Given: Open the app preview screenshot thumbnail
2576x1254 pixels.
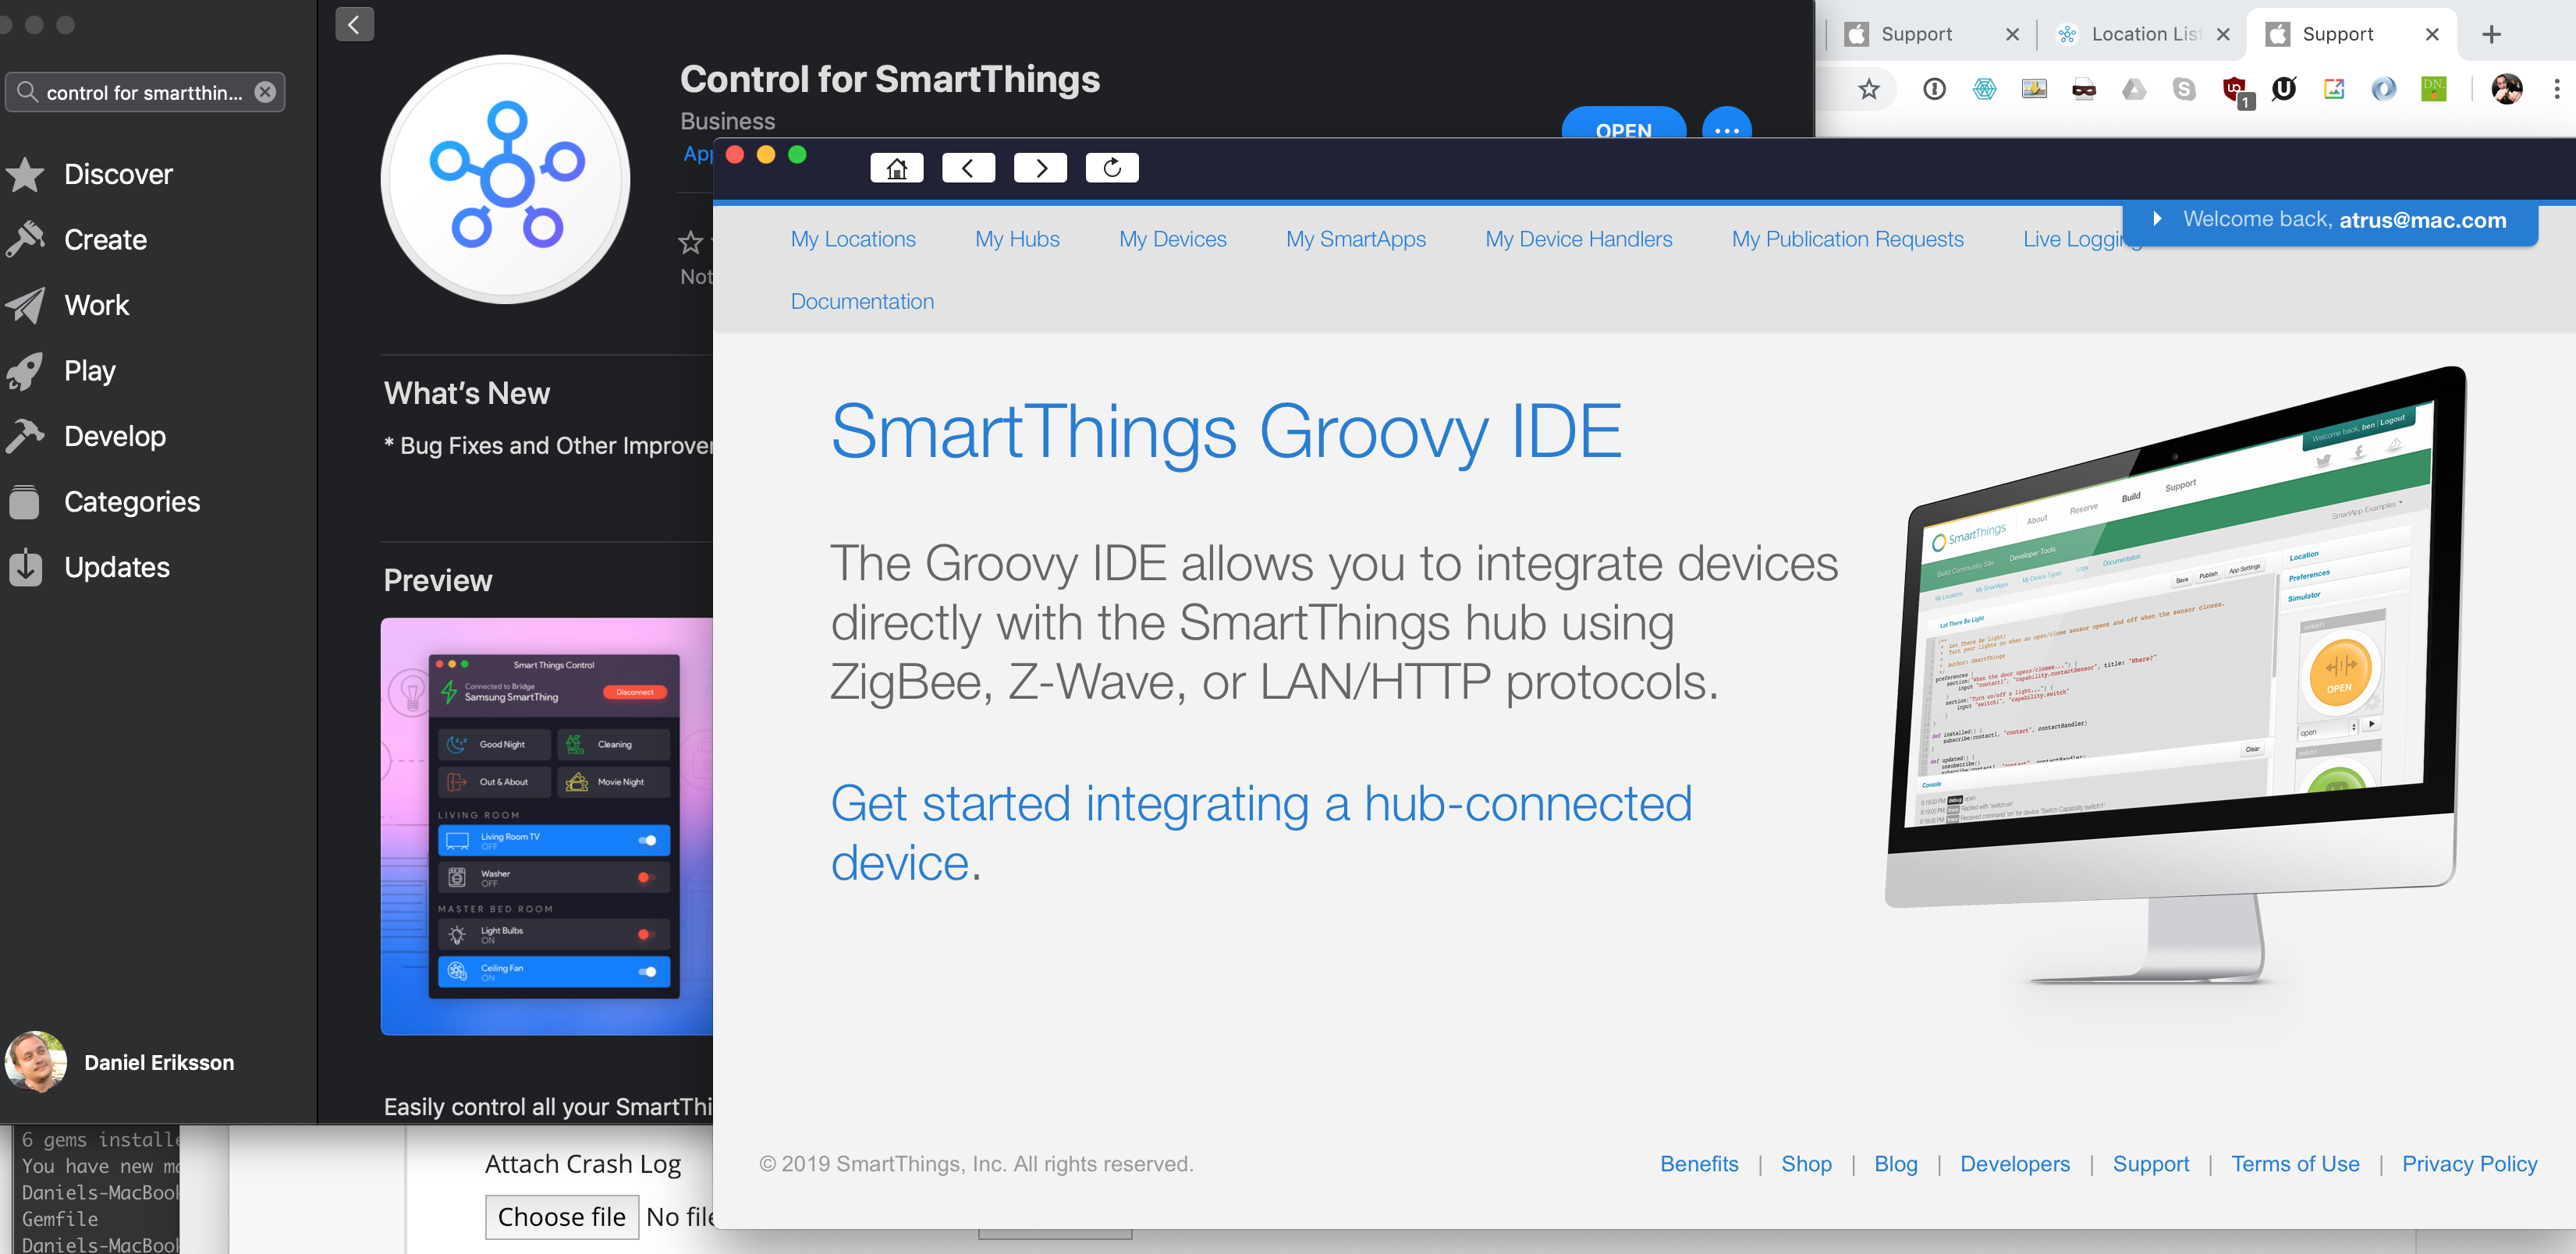Looking at the screenshot, I should coord(547,826).
